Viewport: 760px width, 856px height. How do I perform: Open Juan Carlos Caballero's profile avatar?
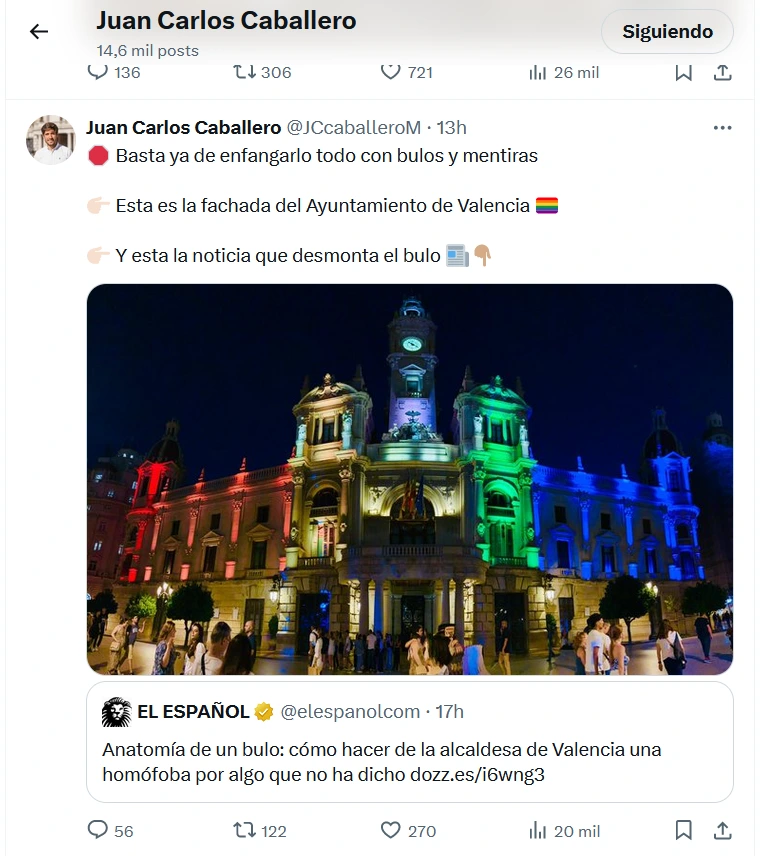pyautogui.click(x=51, y=140)
